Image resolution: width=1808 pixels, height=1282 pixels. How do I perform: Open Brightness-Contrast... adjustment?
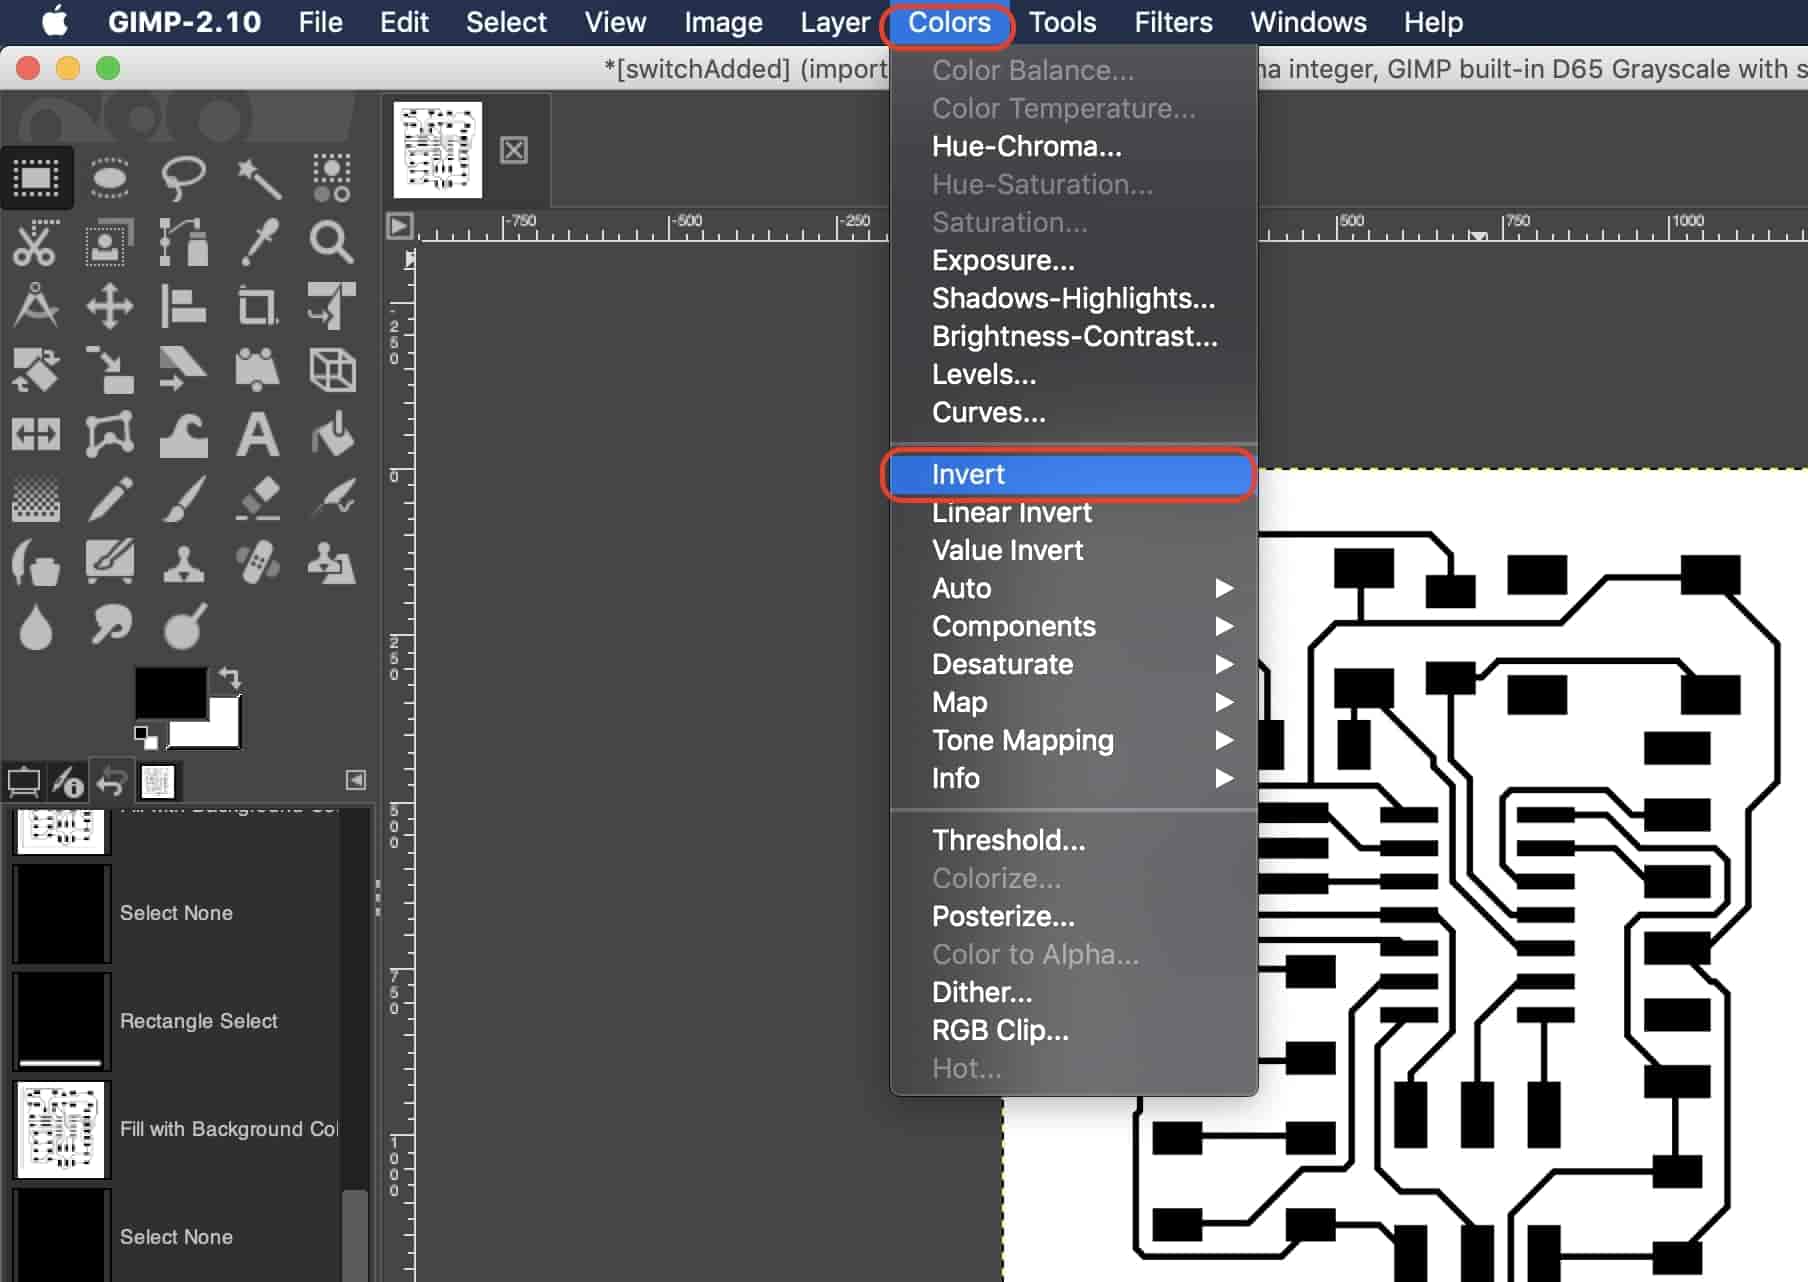coord(1074,336)
